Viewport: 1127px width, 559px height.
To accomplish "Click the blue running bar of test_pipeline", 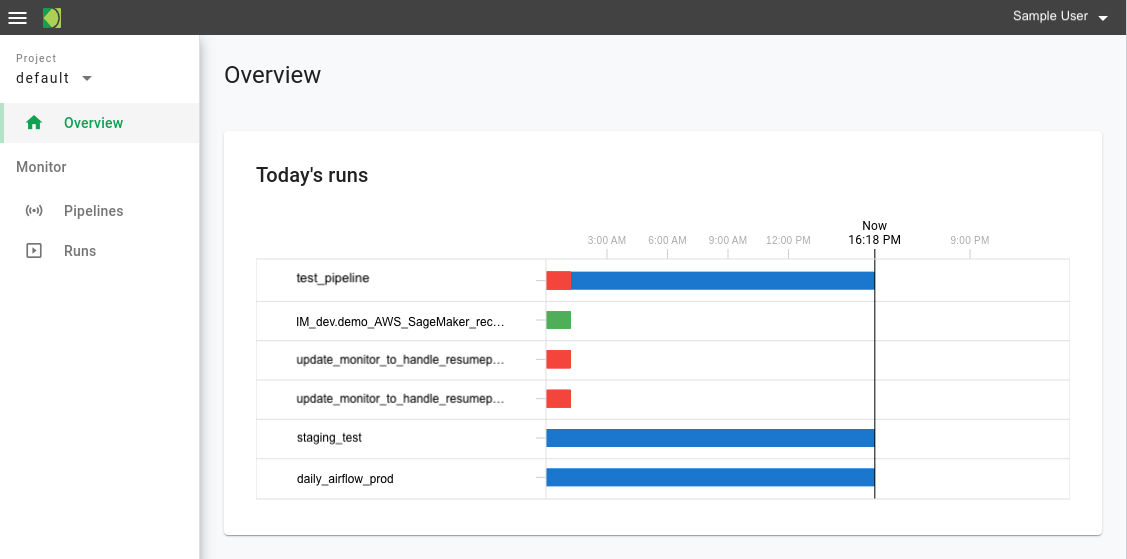I will [722, 280].
